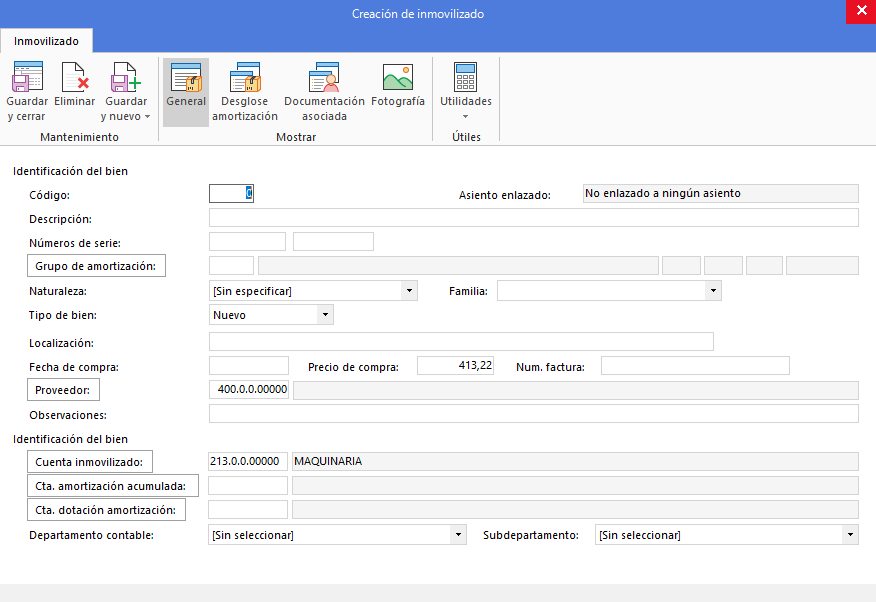876x602 pixels.
Task: Show the General view
Action: coord(186,92)
